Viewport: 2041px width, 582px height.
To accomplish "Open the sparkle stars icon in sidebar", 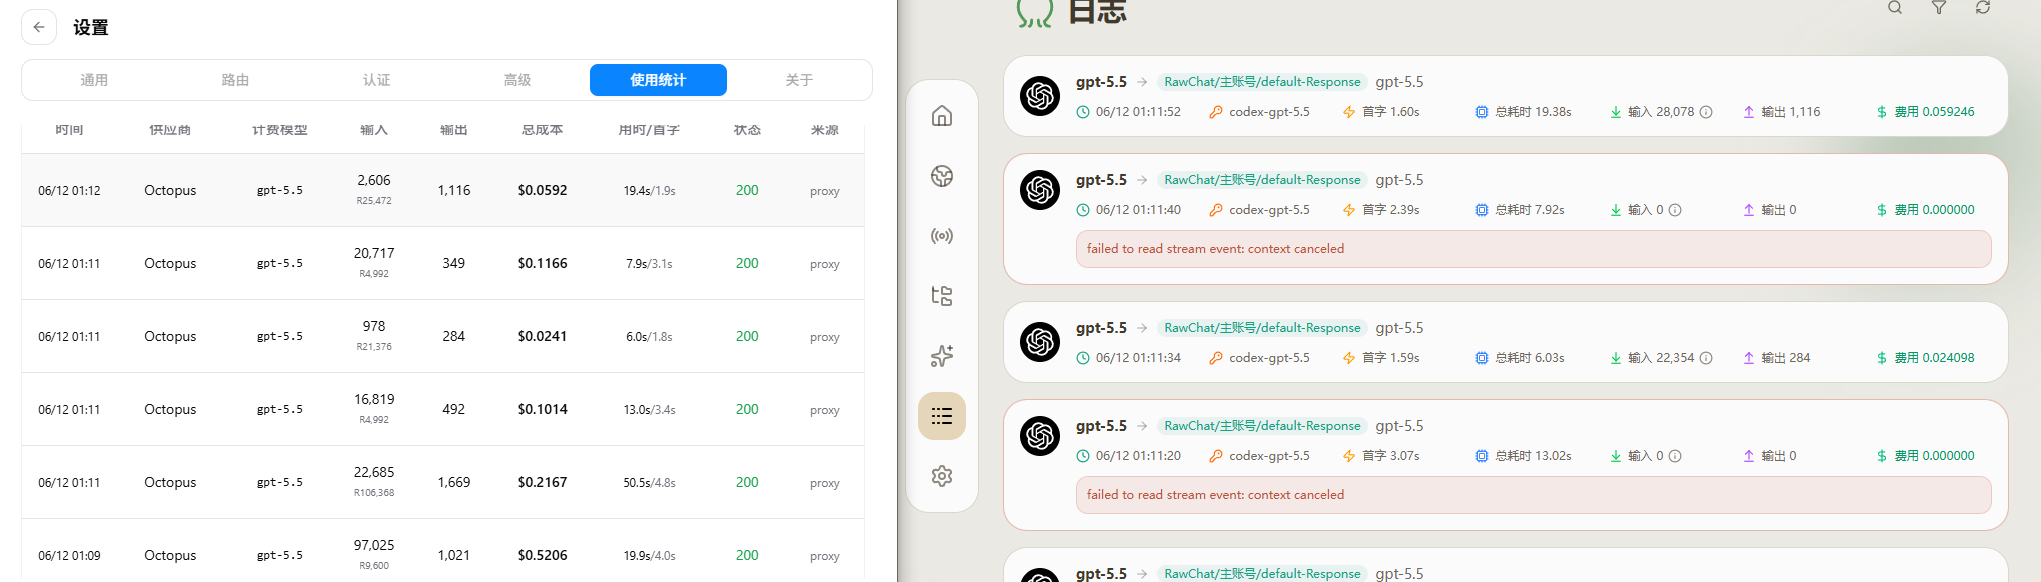I will (942, 356).
